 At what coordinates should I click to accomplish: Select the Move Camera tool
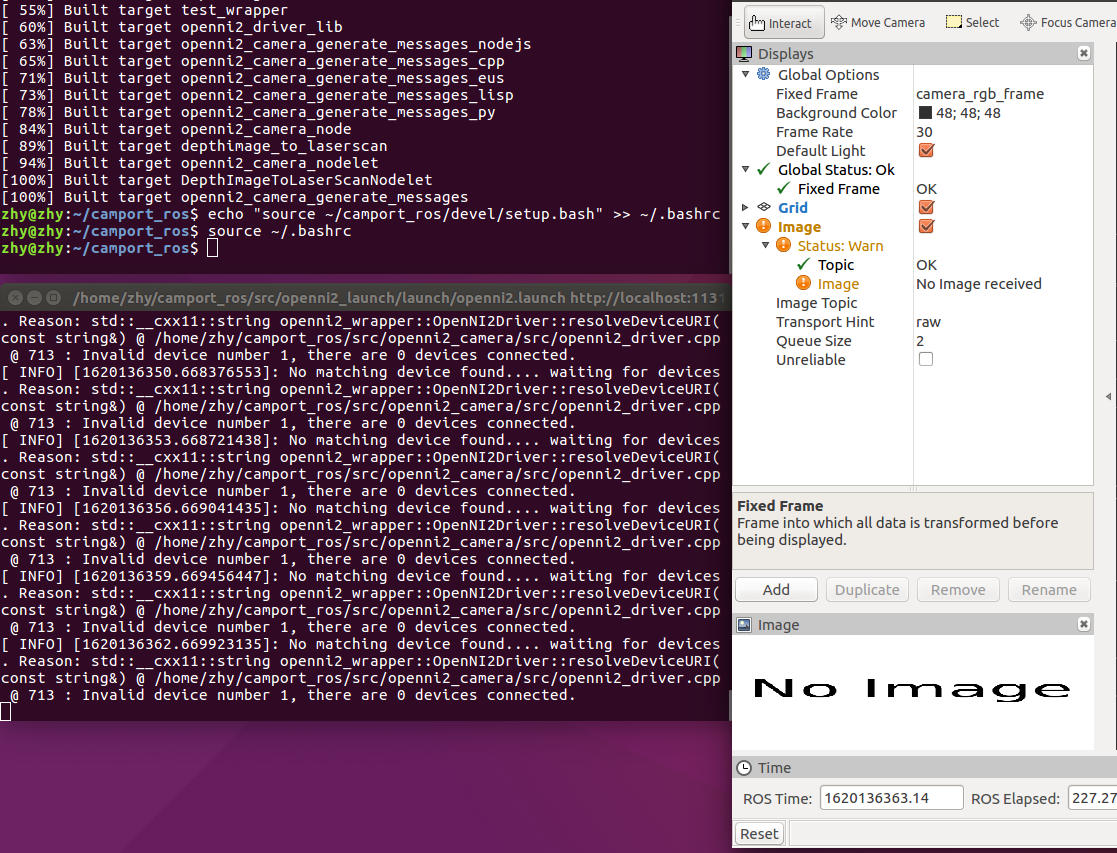pyautogui.click(x=878, y=22)
